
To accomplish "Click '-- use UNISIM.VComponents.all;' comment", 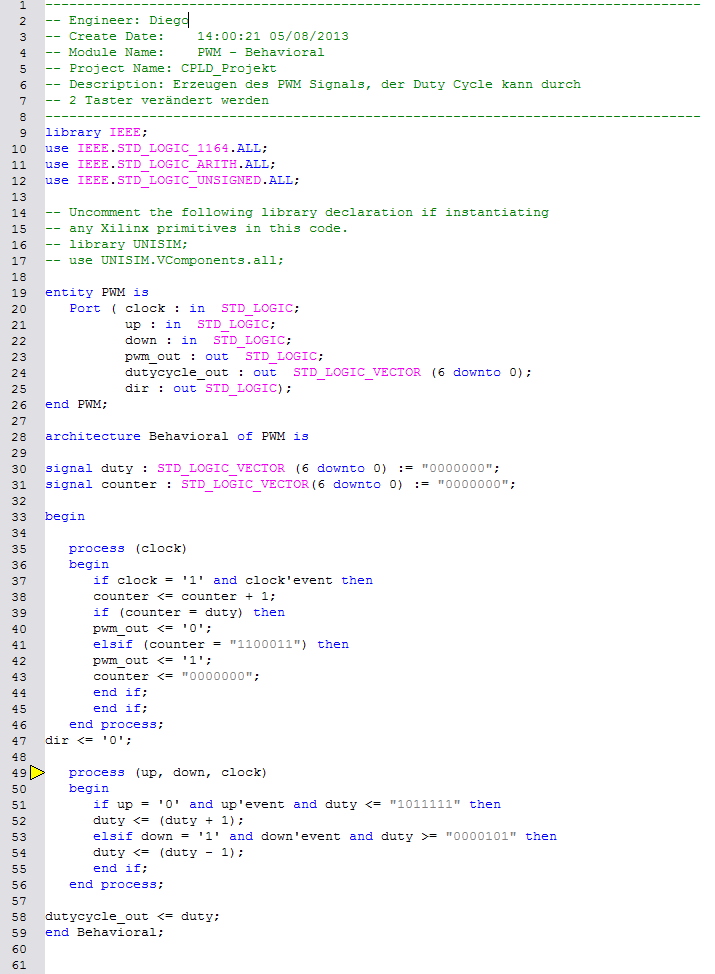I will pyautogui.click(x=164, y=261).
